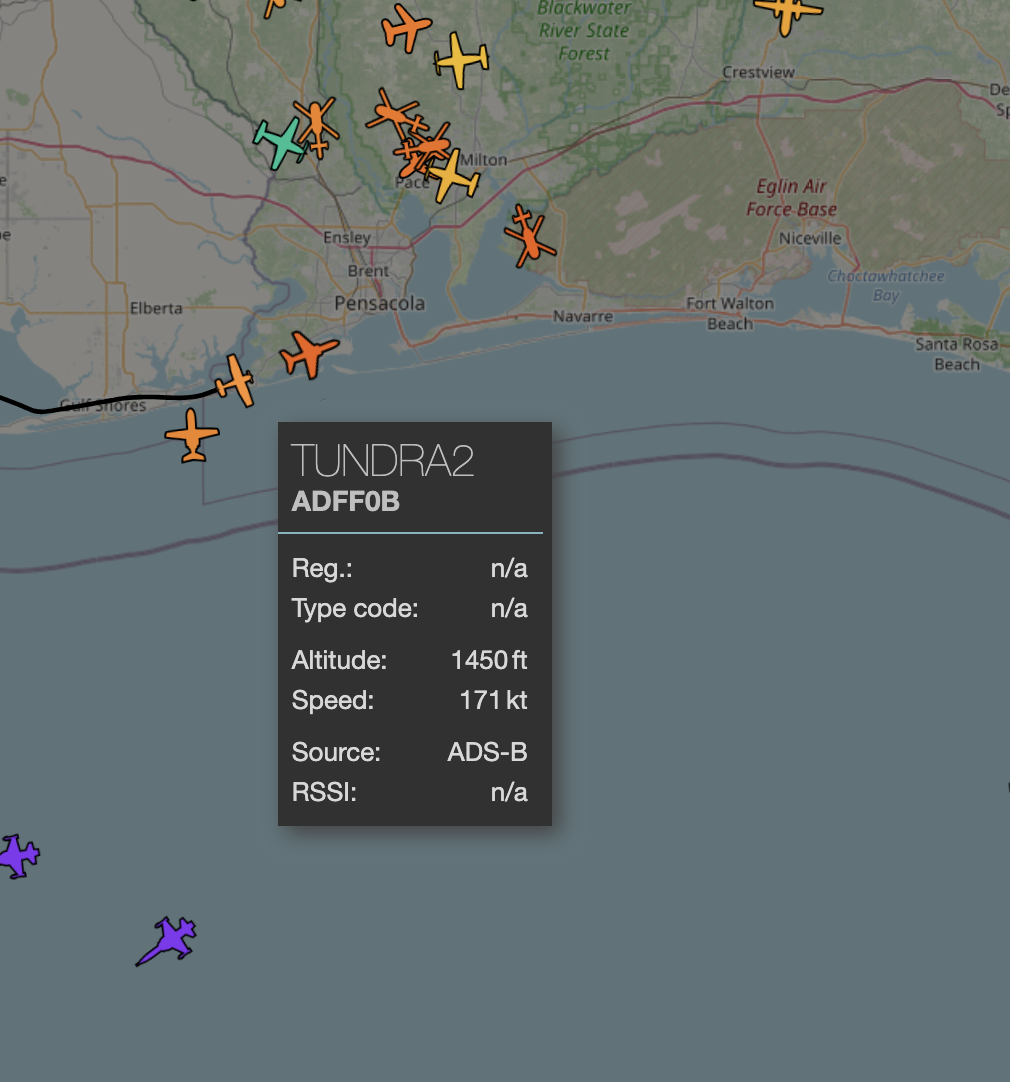This screenshot has width=1010, height=1082.
Task: Click the Speed 171 kt value
Action: click(493, 700)
